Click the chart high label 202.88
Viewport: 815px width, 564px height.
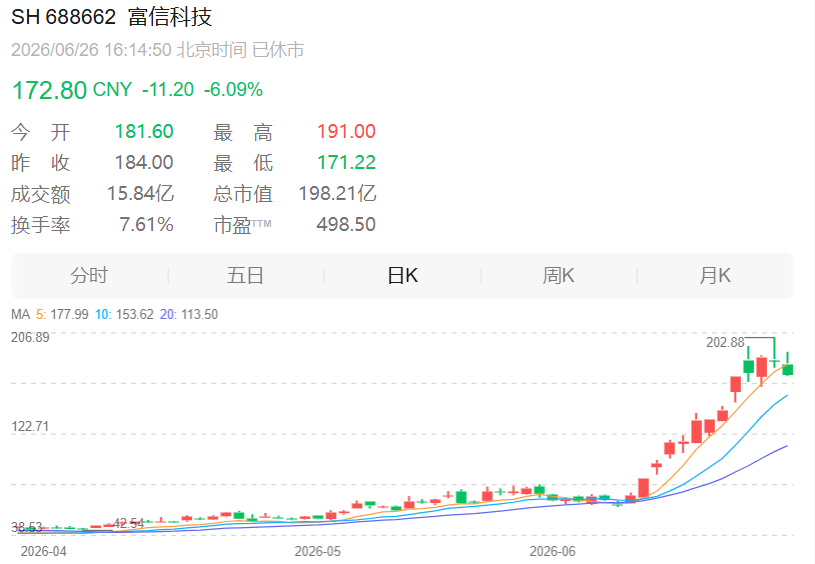click(725, 342)
